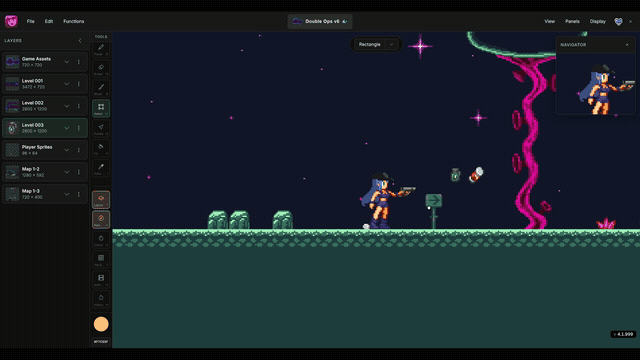
Task: Toggle the History panel button
Action: click(101, 299)
